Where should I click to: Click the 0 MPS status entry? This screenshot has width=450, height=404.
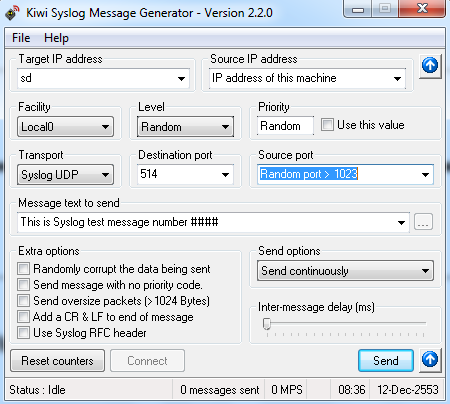tap(287, 390)
